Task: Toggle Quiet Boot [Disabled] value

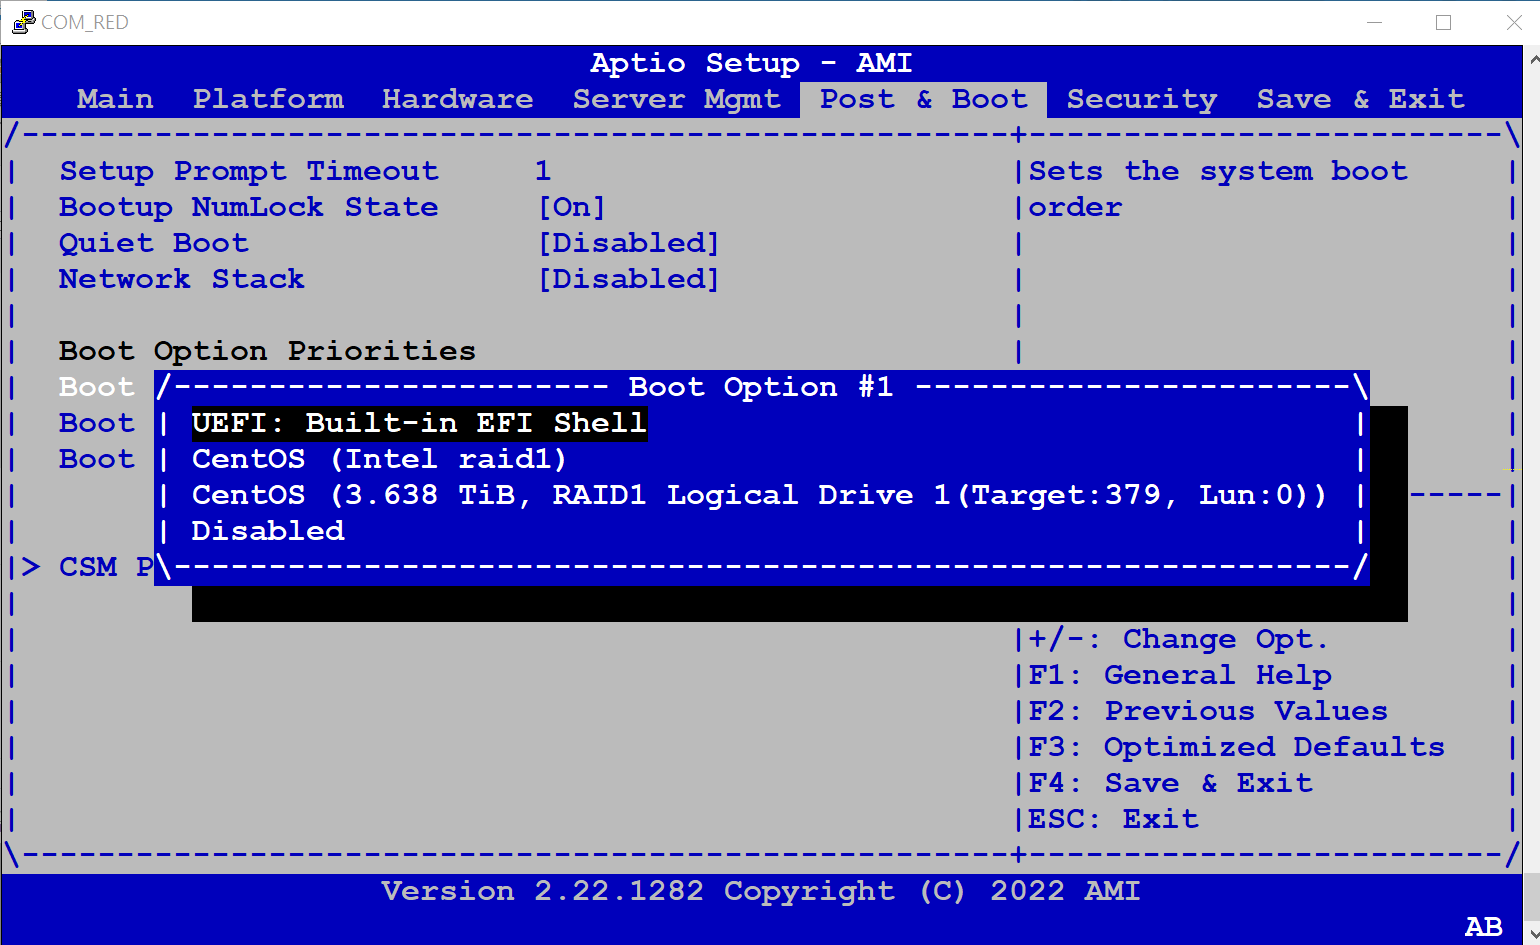Action: click(628, 243)
